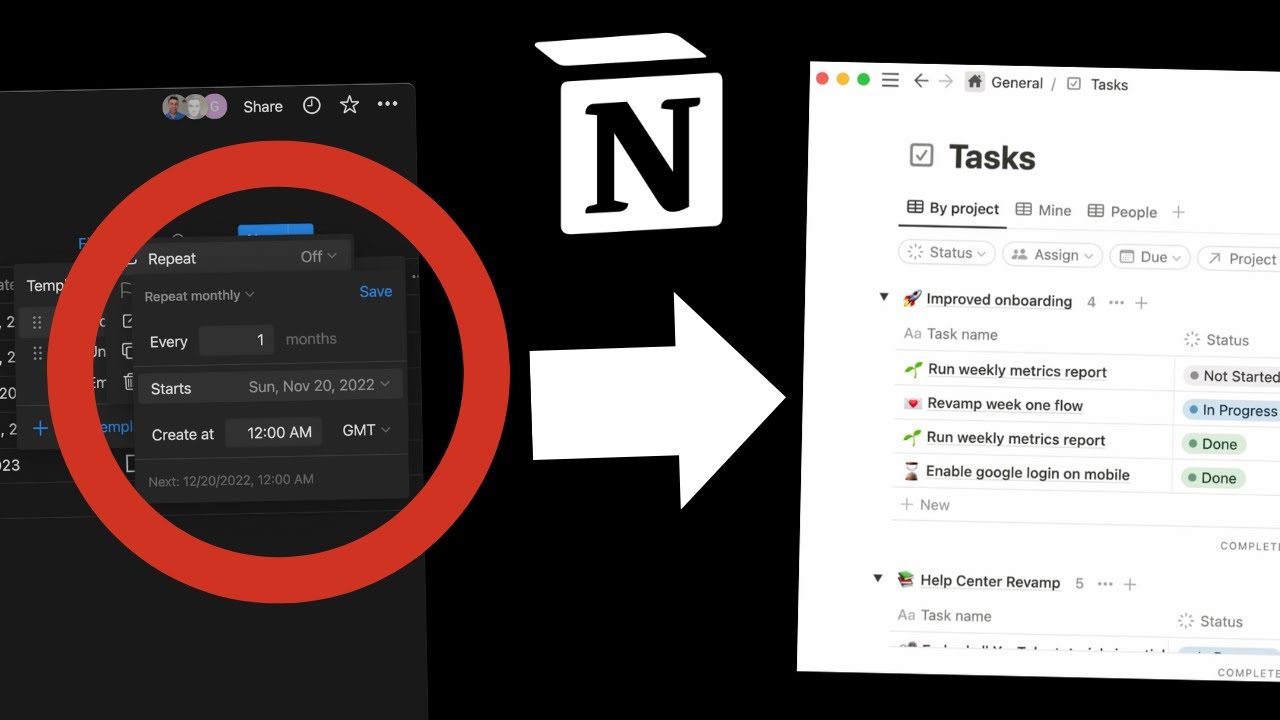Open the three-dot page menu in dark window
The width and height of the screenshot is (1280, 720).
tap(387, 104)
